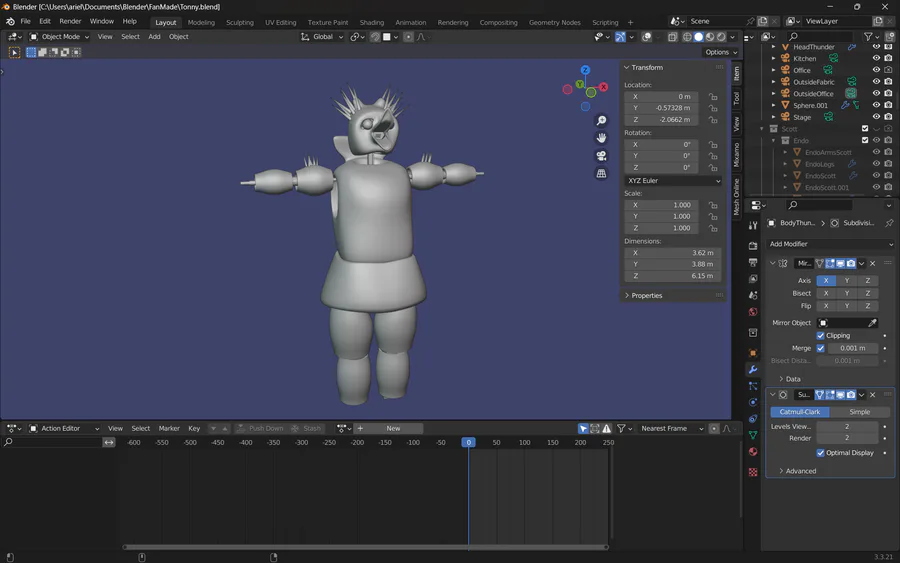Remove the Mirror modifier with X
The width and height of the screenshot is (900, 563).
(872, 263)
